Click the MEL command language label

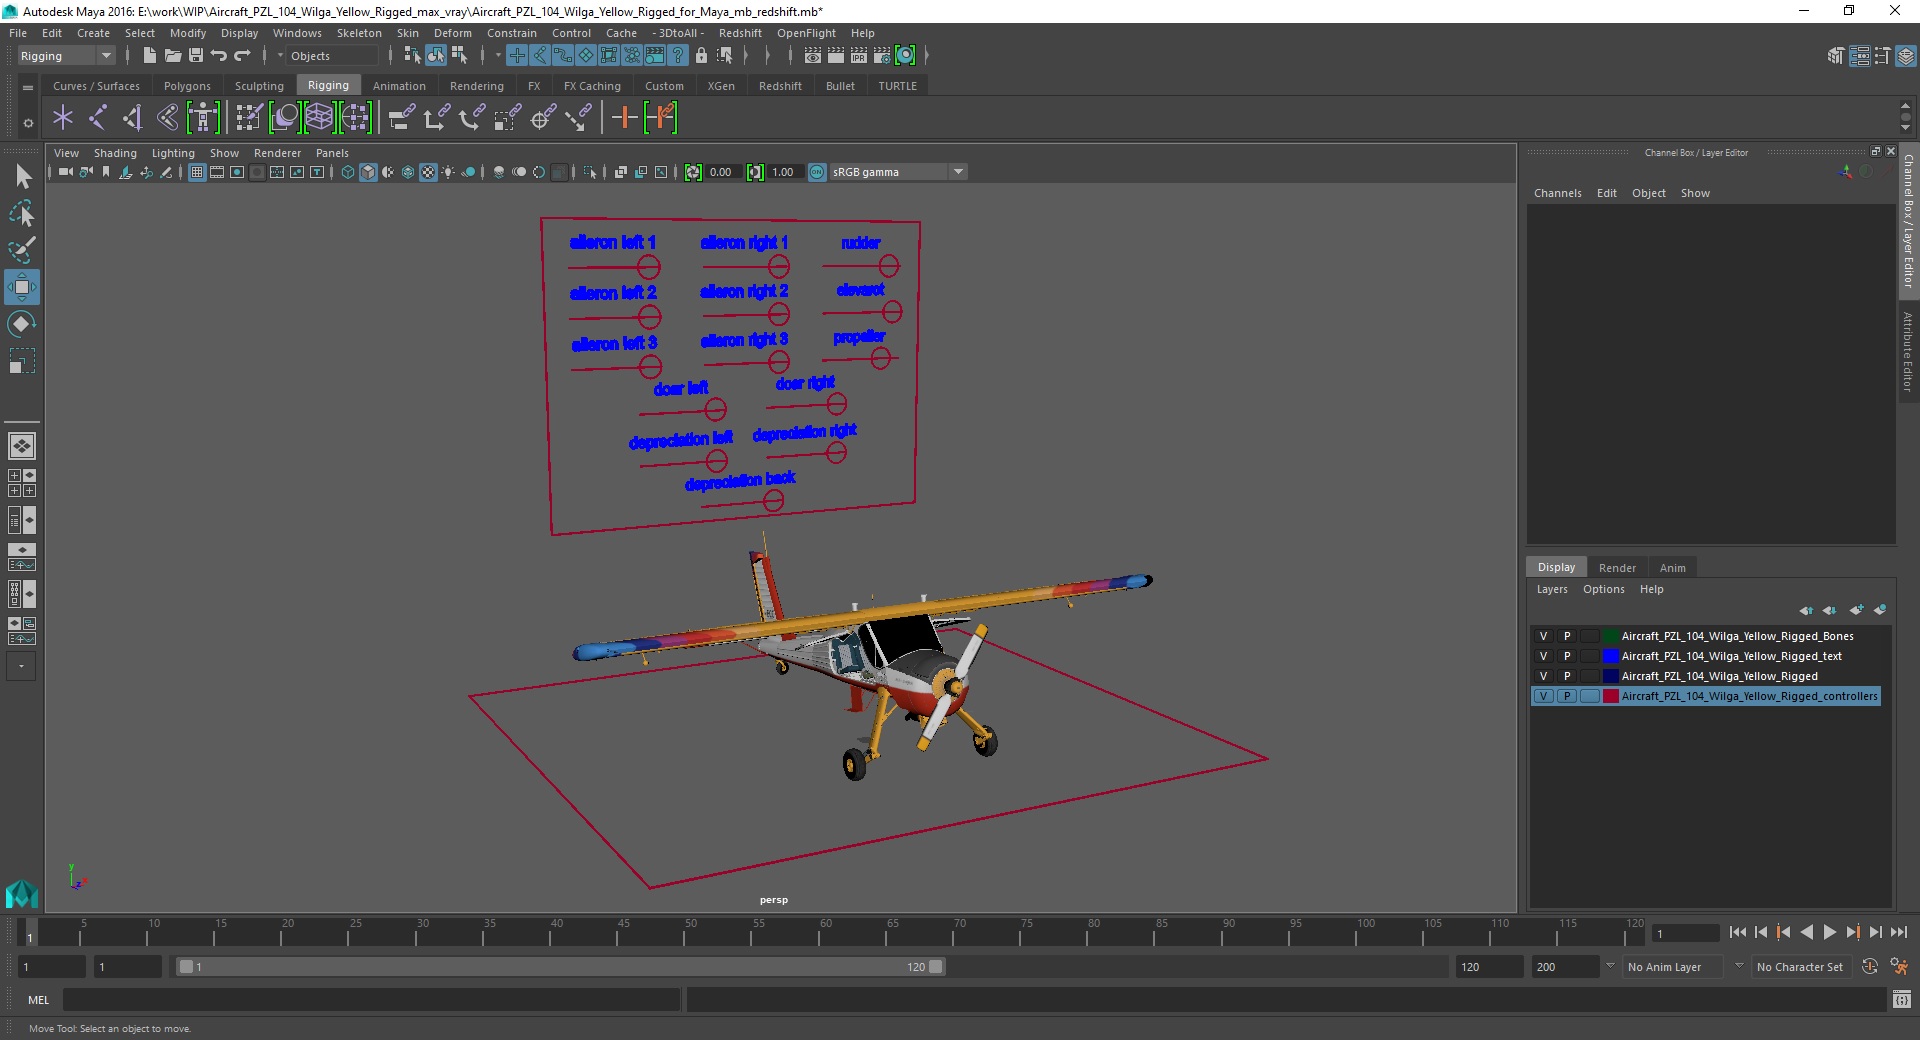pyautogui.click(x=38, y=1000)
